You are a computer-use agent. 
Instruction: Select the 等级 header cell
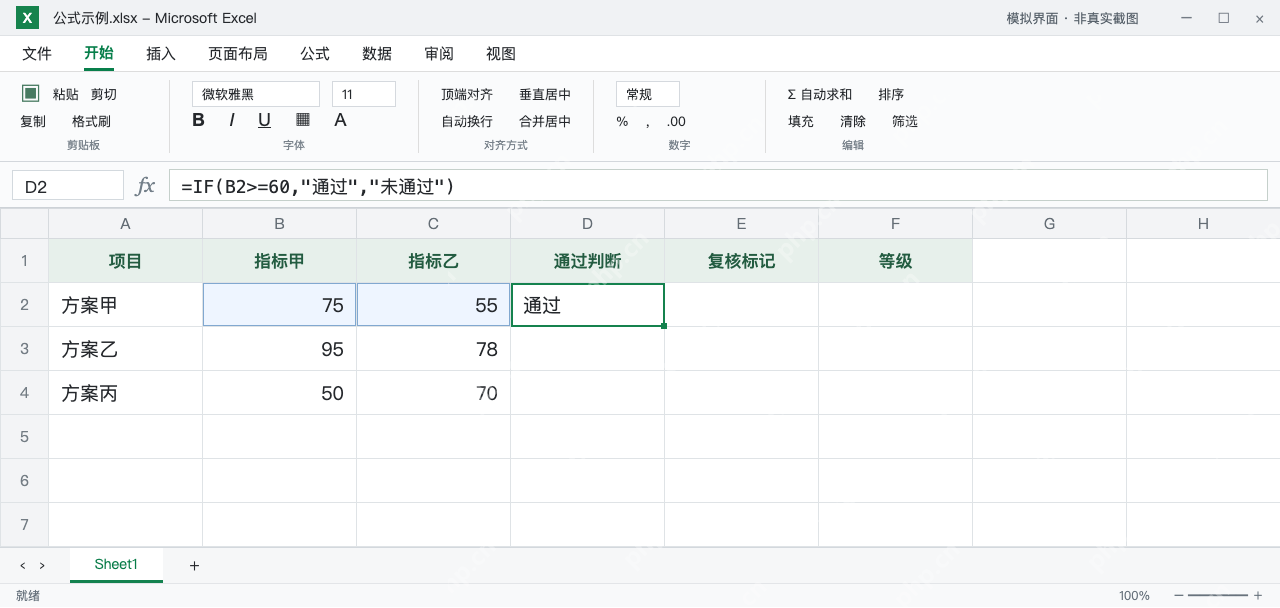896,261
